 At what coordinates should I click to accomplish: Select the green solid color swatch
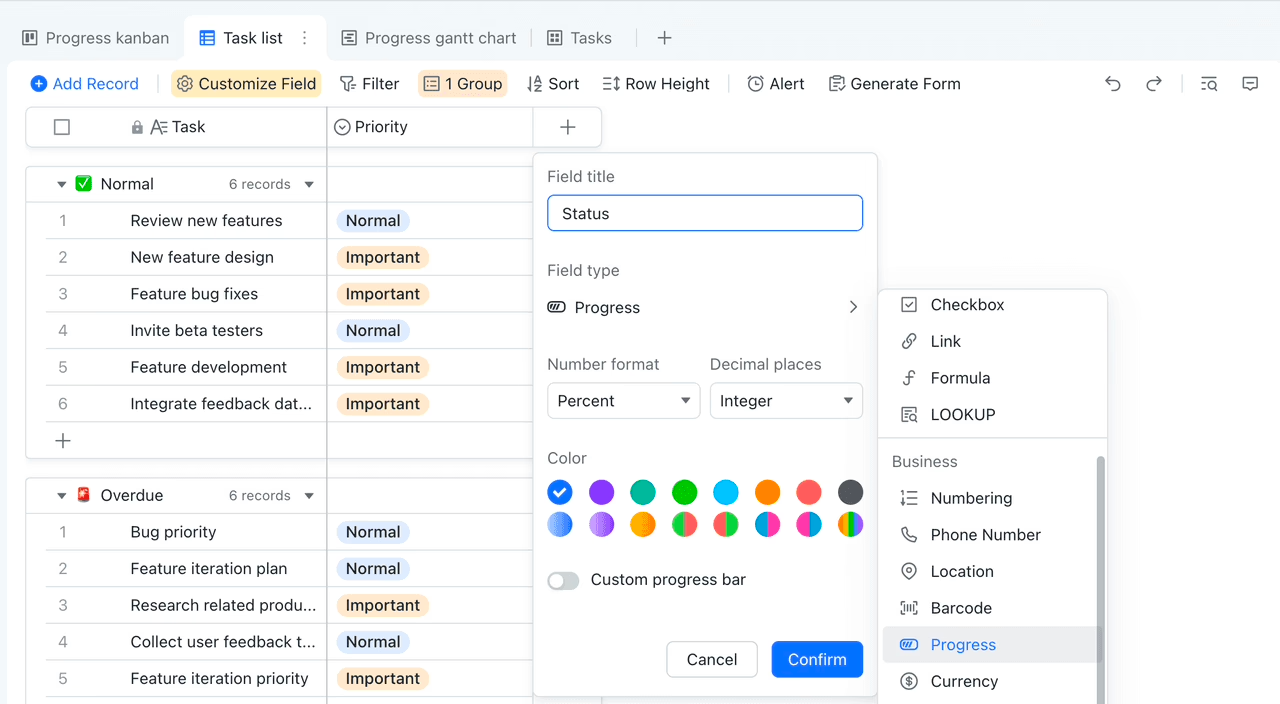coord(684,492)
